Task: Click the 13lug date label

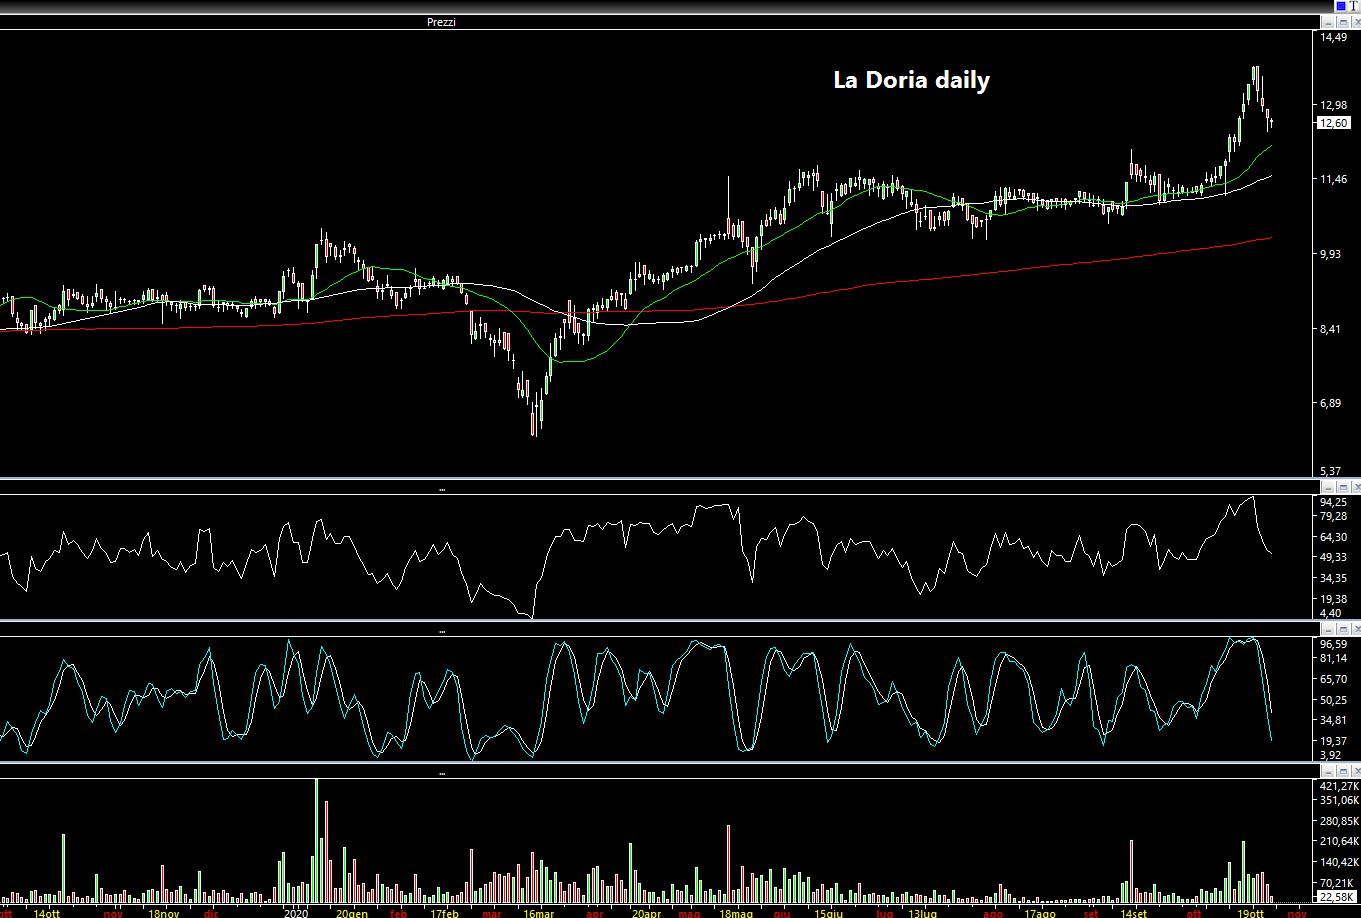Action: pos(923,913)
